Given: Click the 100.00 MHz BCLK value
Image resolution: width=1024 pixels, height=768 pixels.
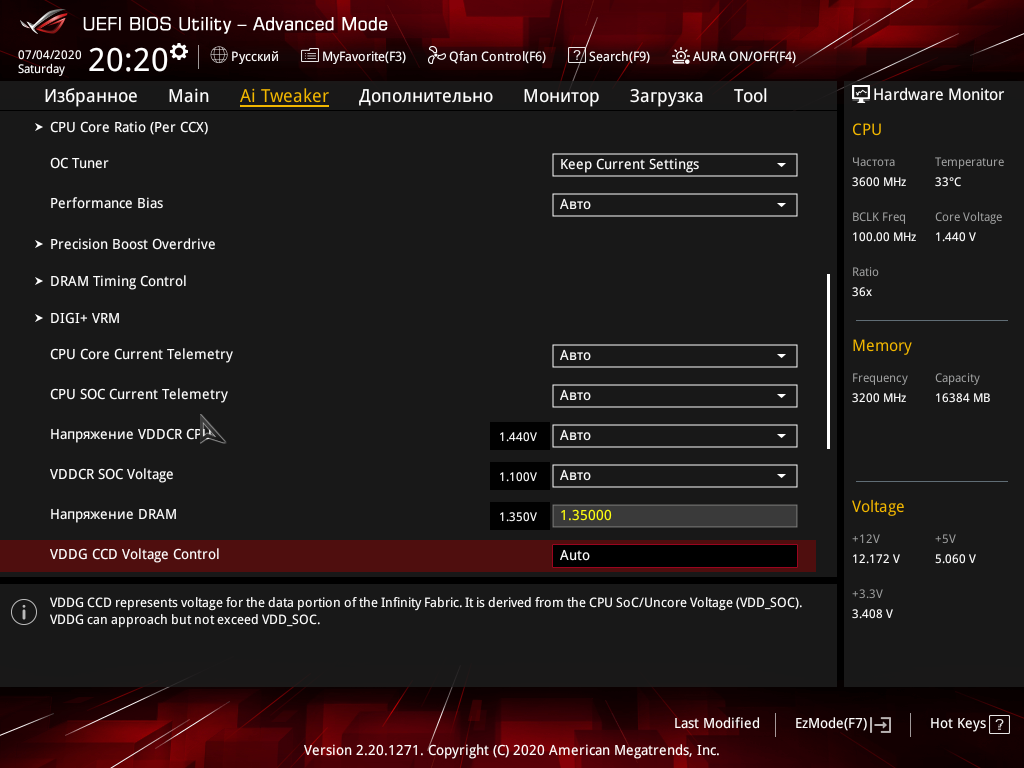Looking at the screenshot, I should point(884,237).
